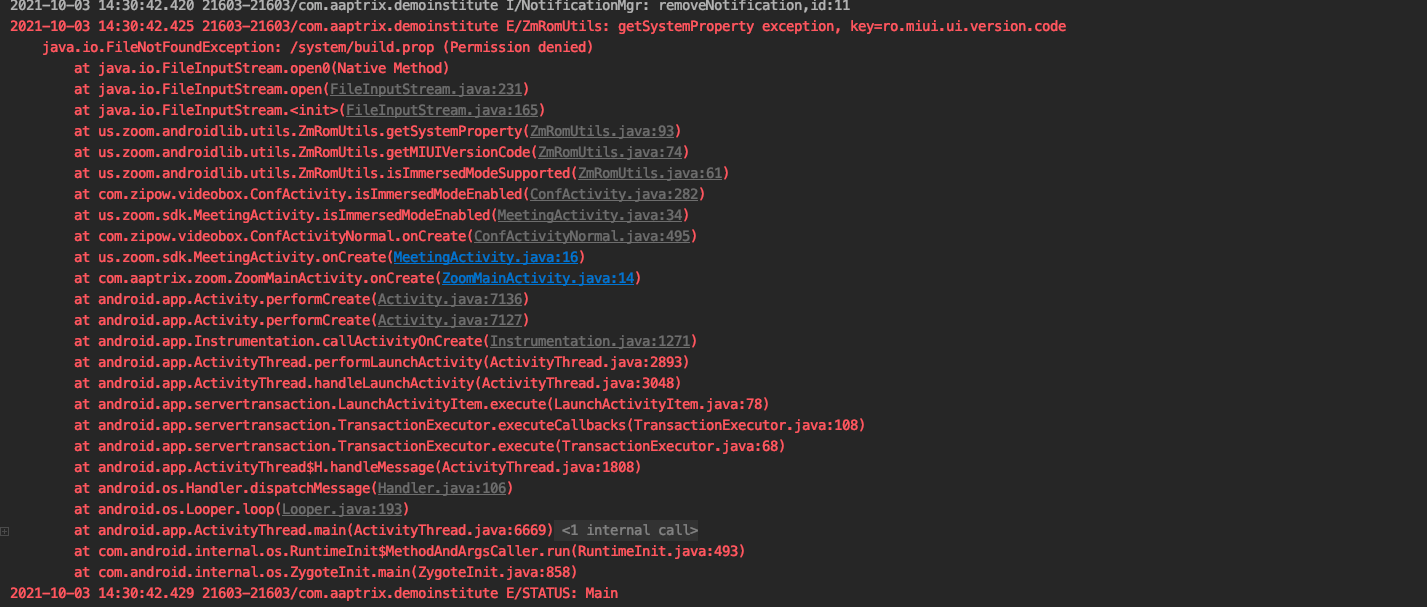Select the 'FileInputStream.open0(Native Method)' line
Screen dimensions: 1427x607
coord(262,68)
